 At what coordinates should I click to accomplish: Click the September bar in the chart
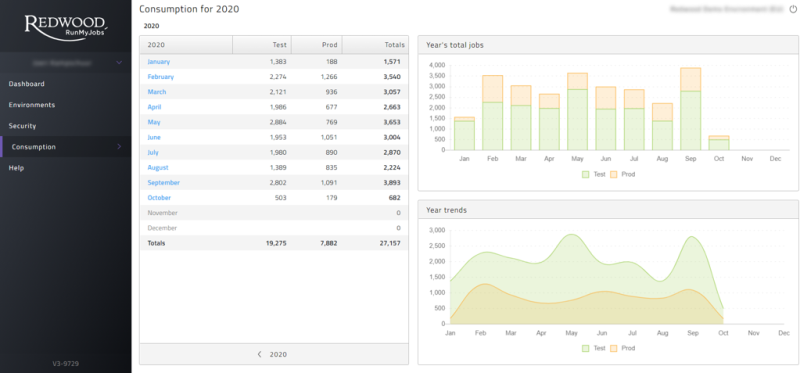[690, 109]
